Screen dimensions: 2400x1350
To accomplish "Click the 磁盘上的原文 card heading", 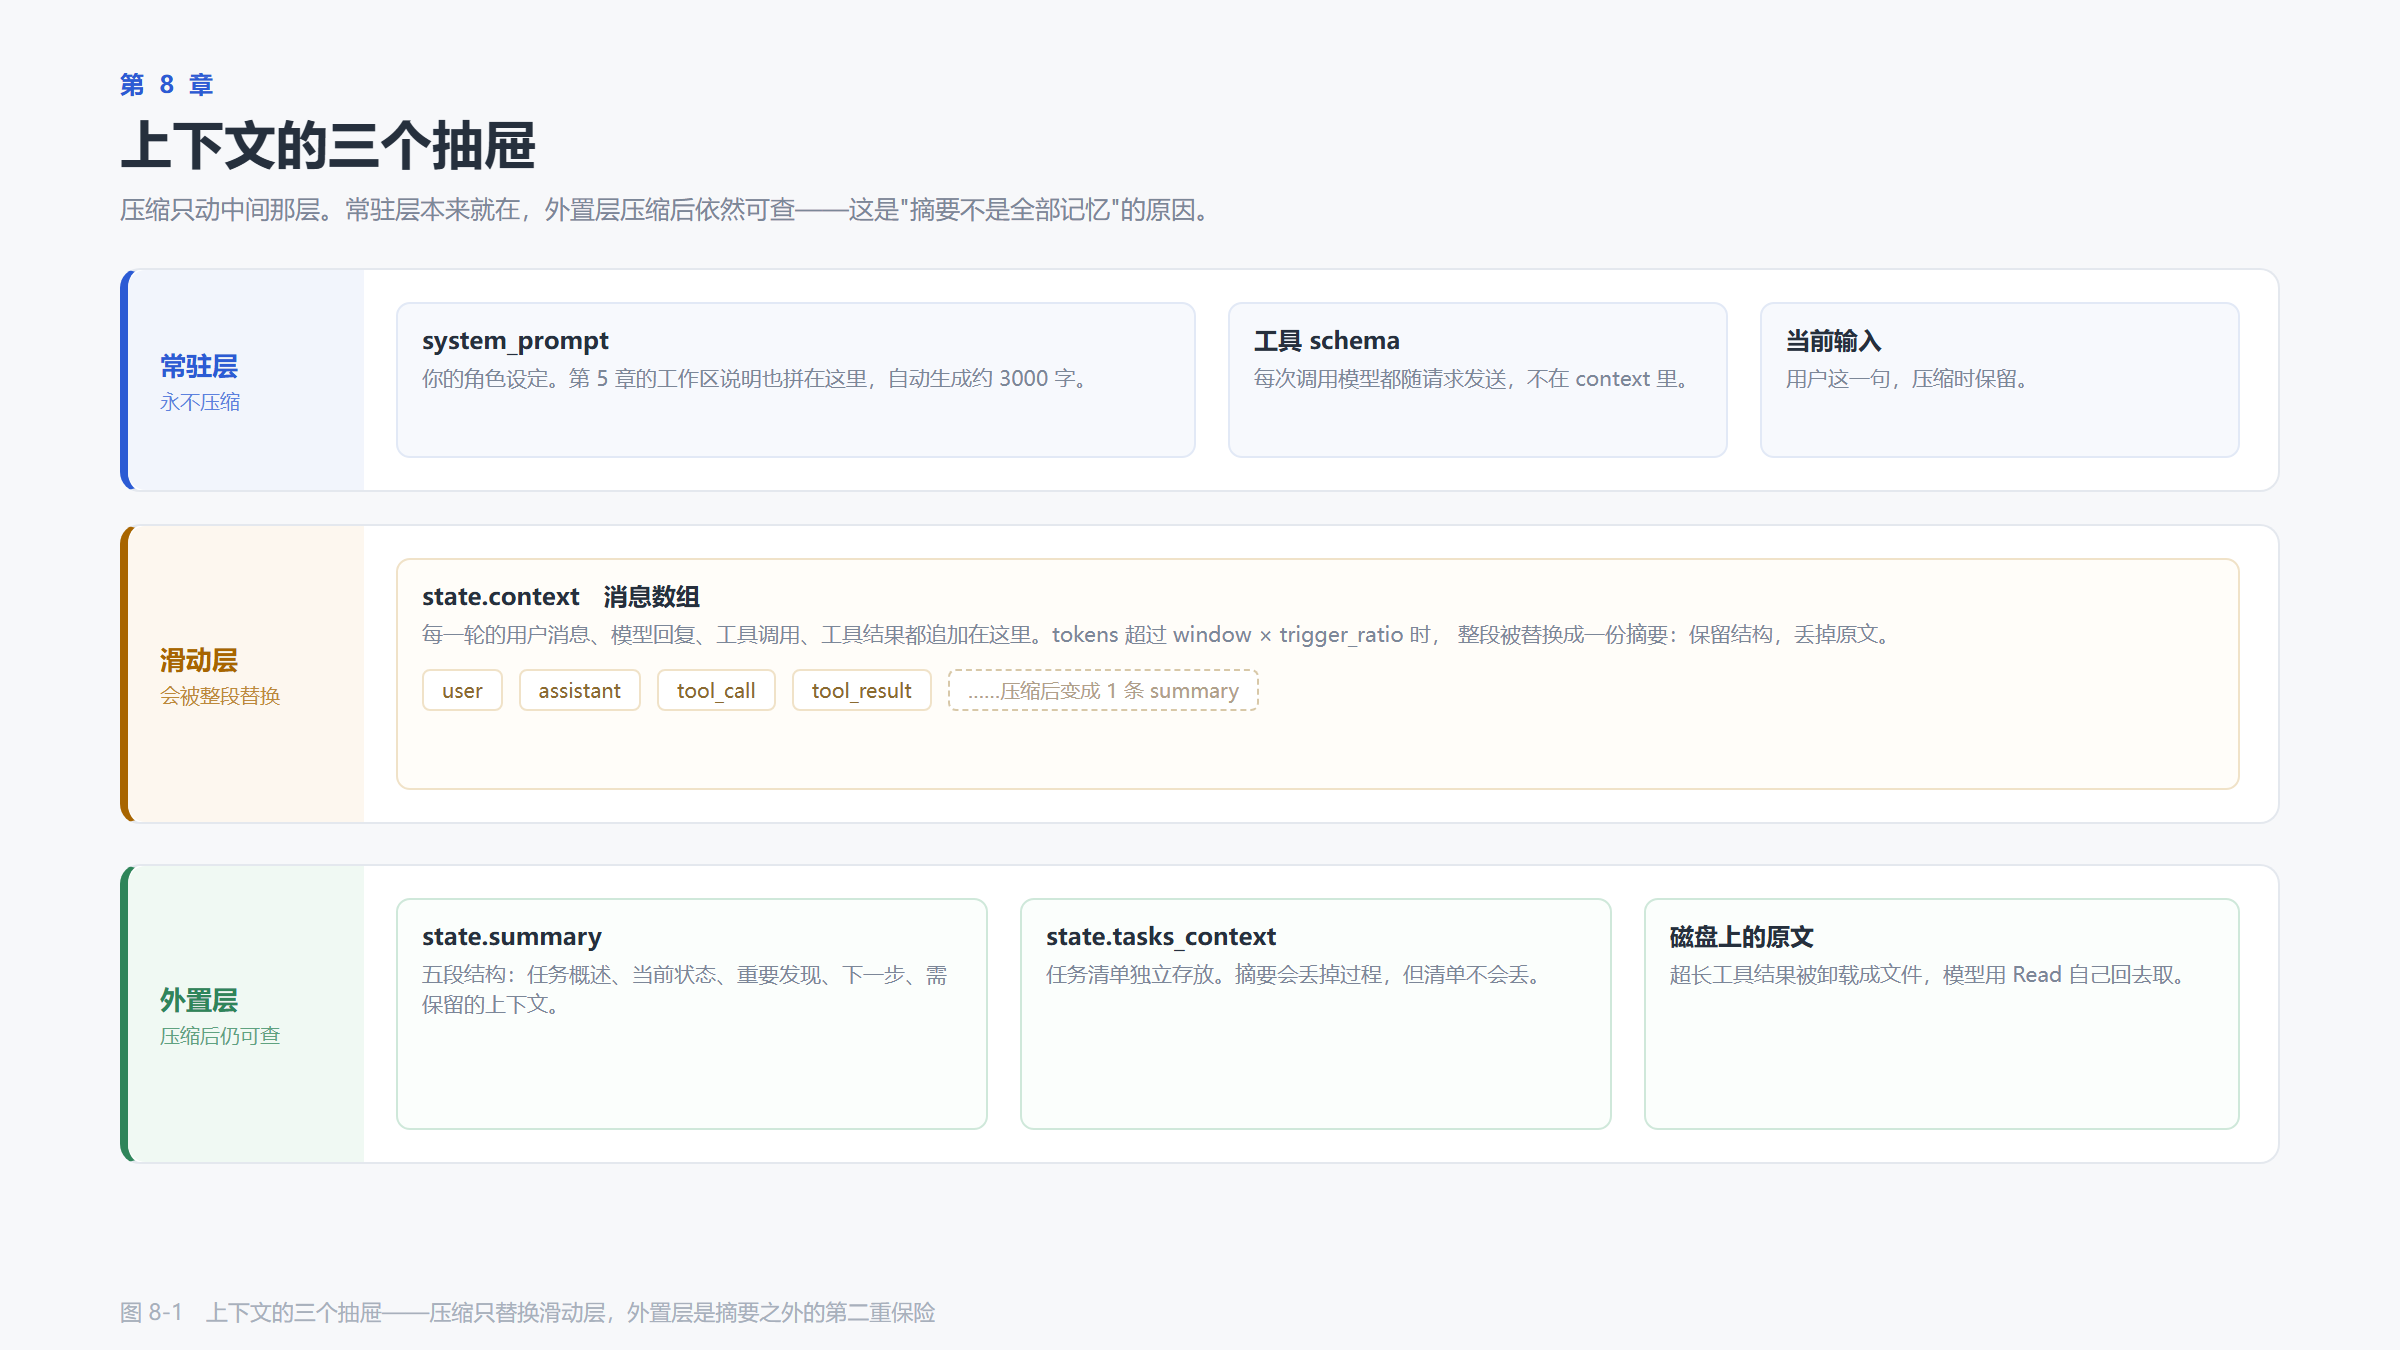I will click(x=1741, y=937).
